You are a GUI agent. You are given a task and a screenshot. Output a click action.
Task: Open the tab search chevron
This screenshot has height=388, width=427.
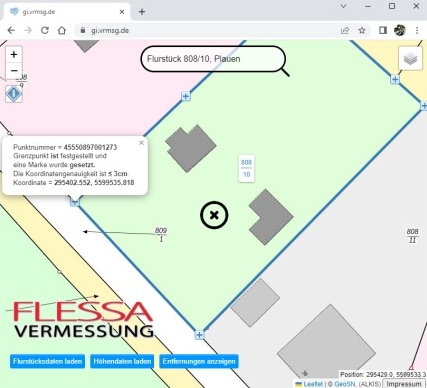(x=343, y=6)
